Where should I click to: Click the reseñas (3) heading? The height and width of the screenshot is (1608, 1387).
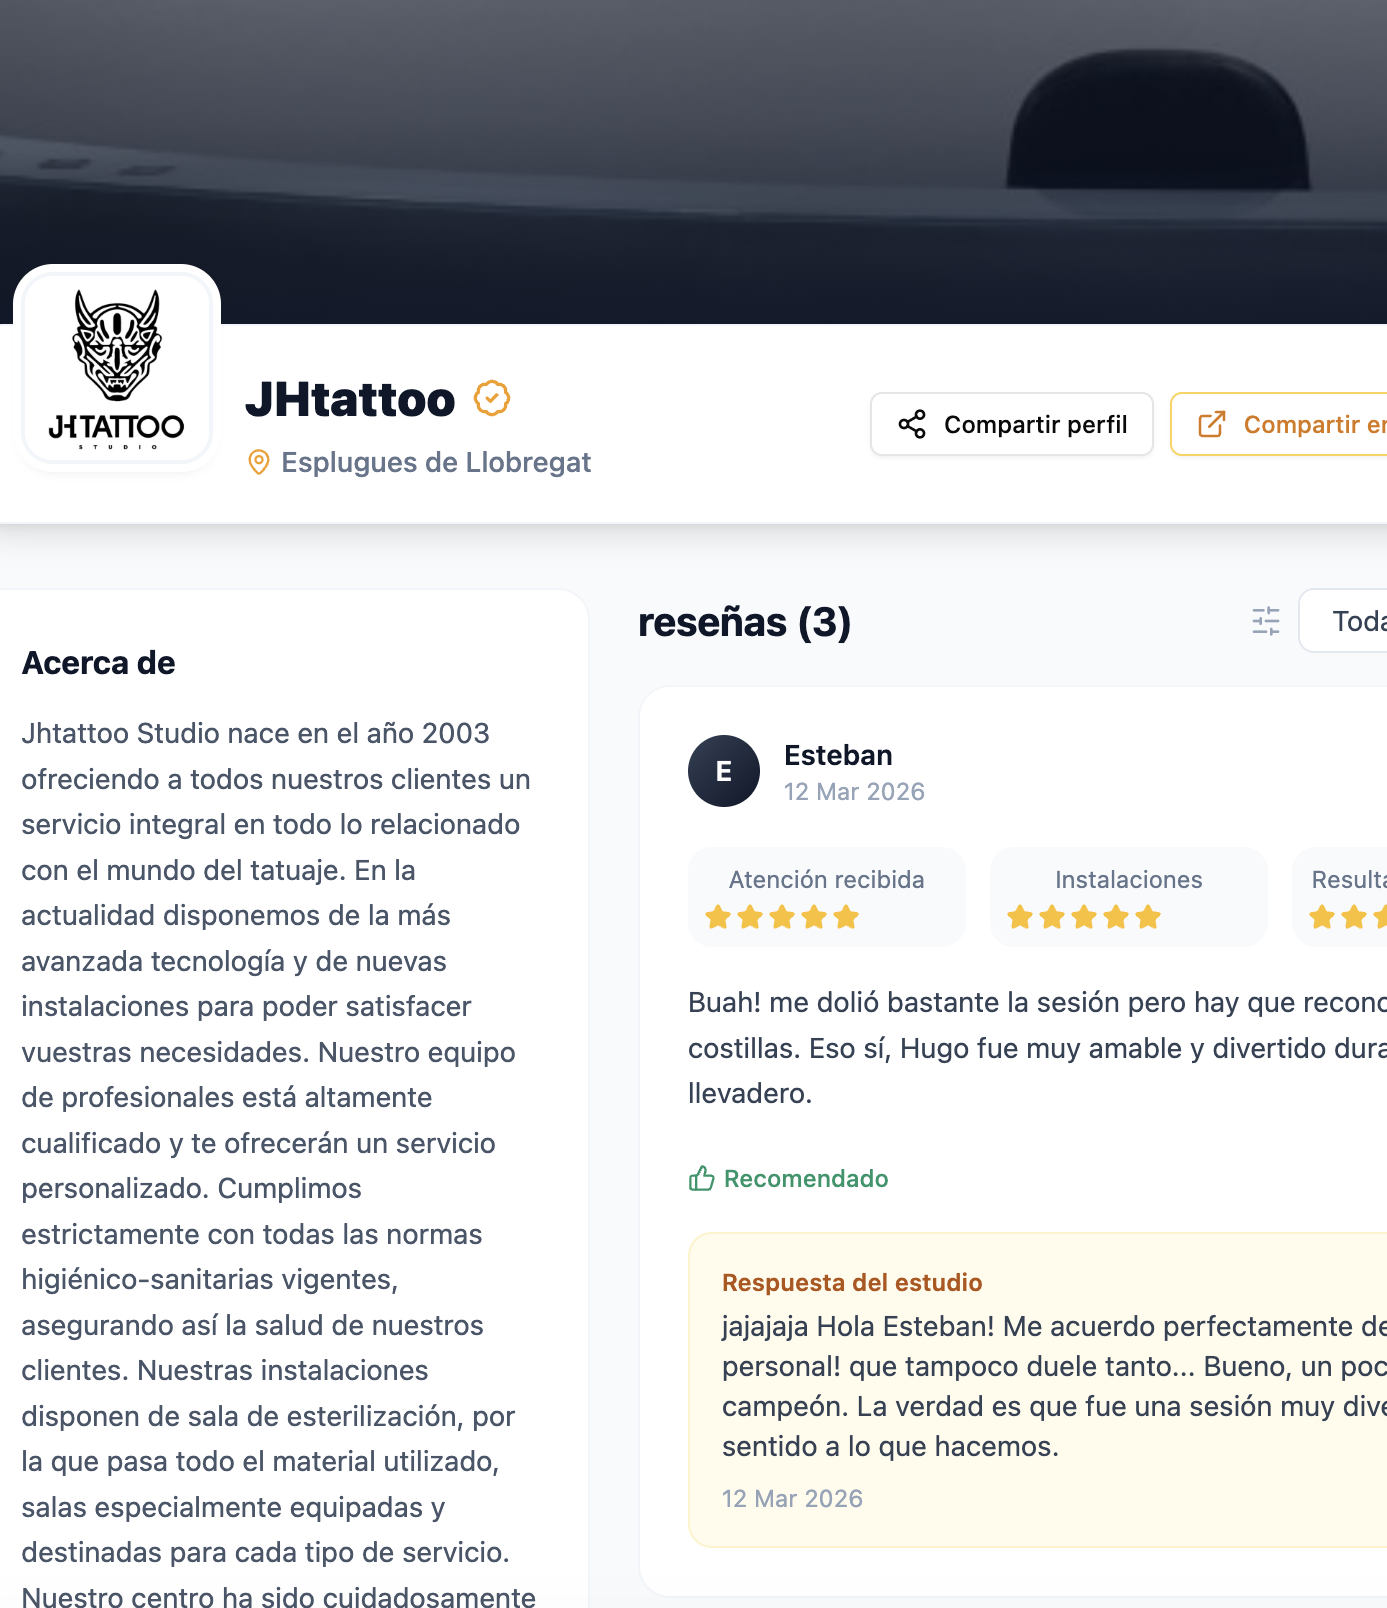tap(745, 622)
